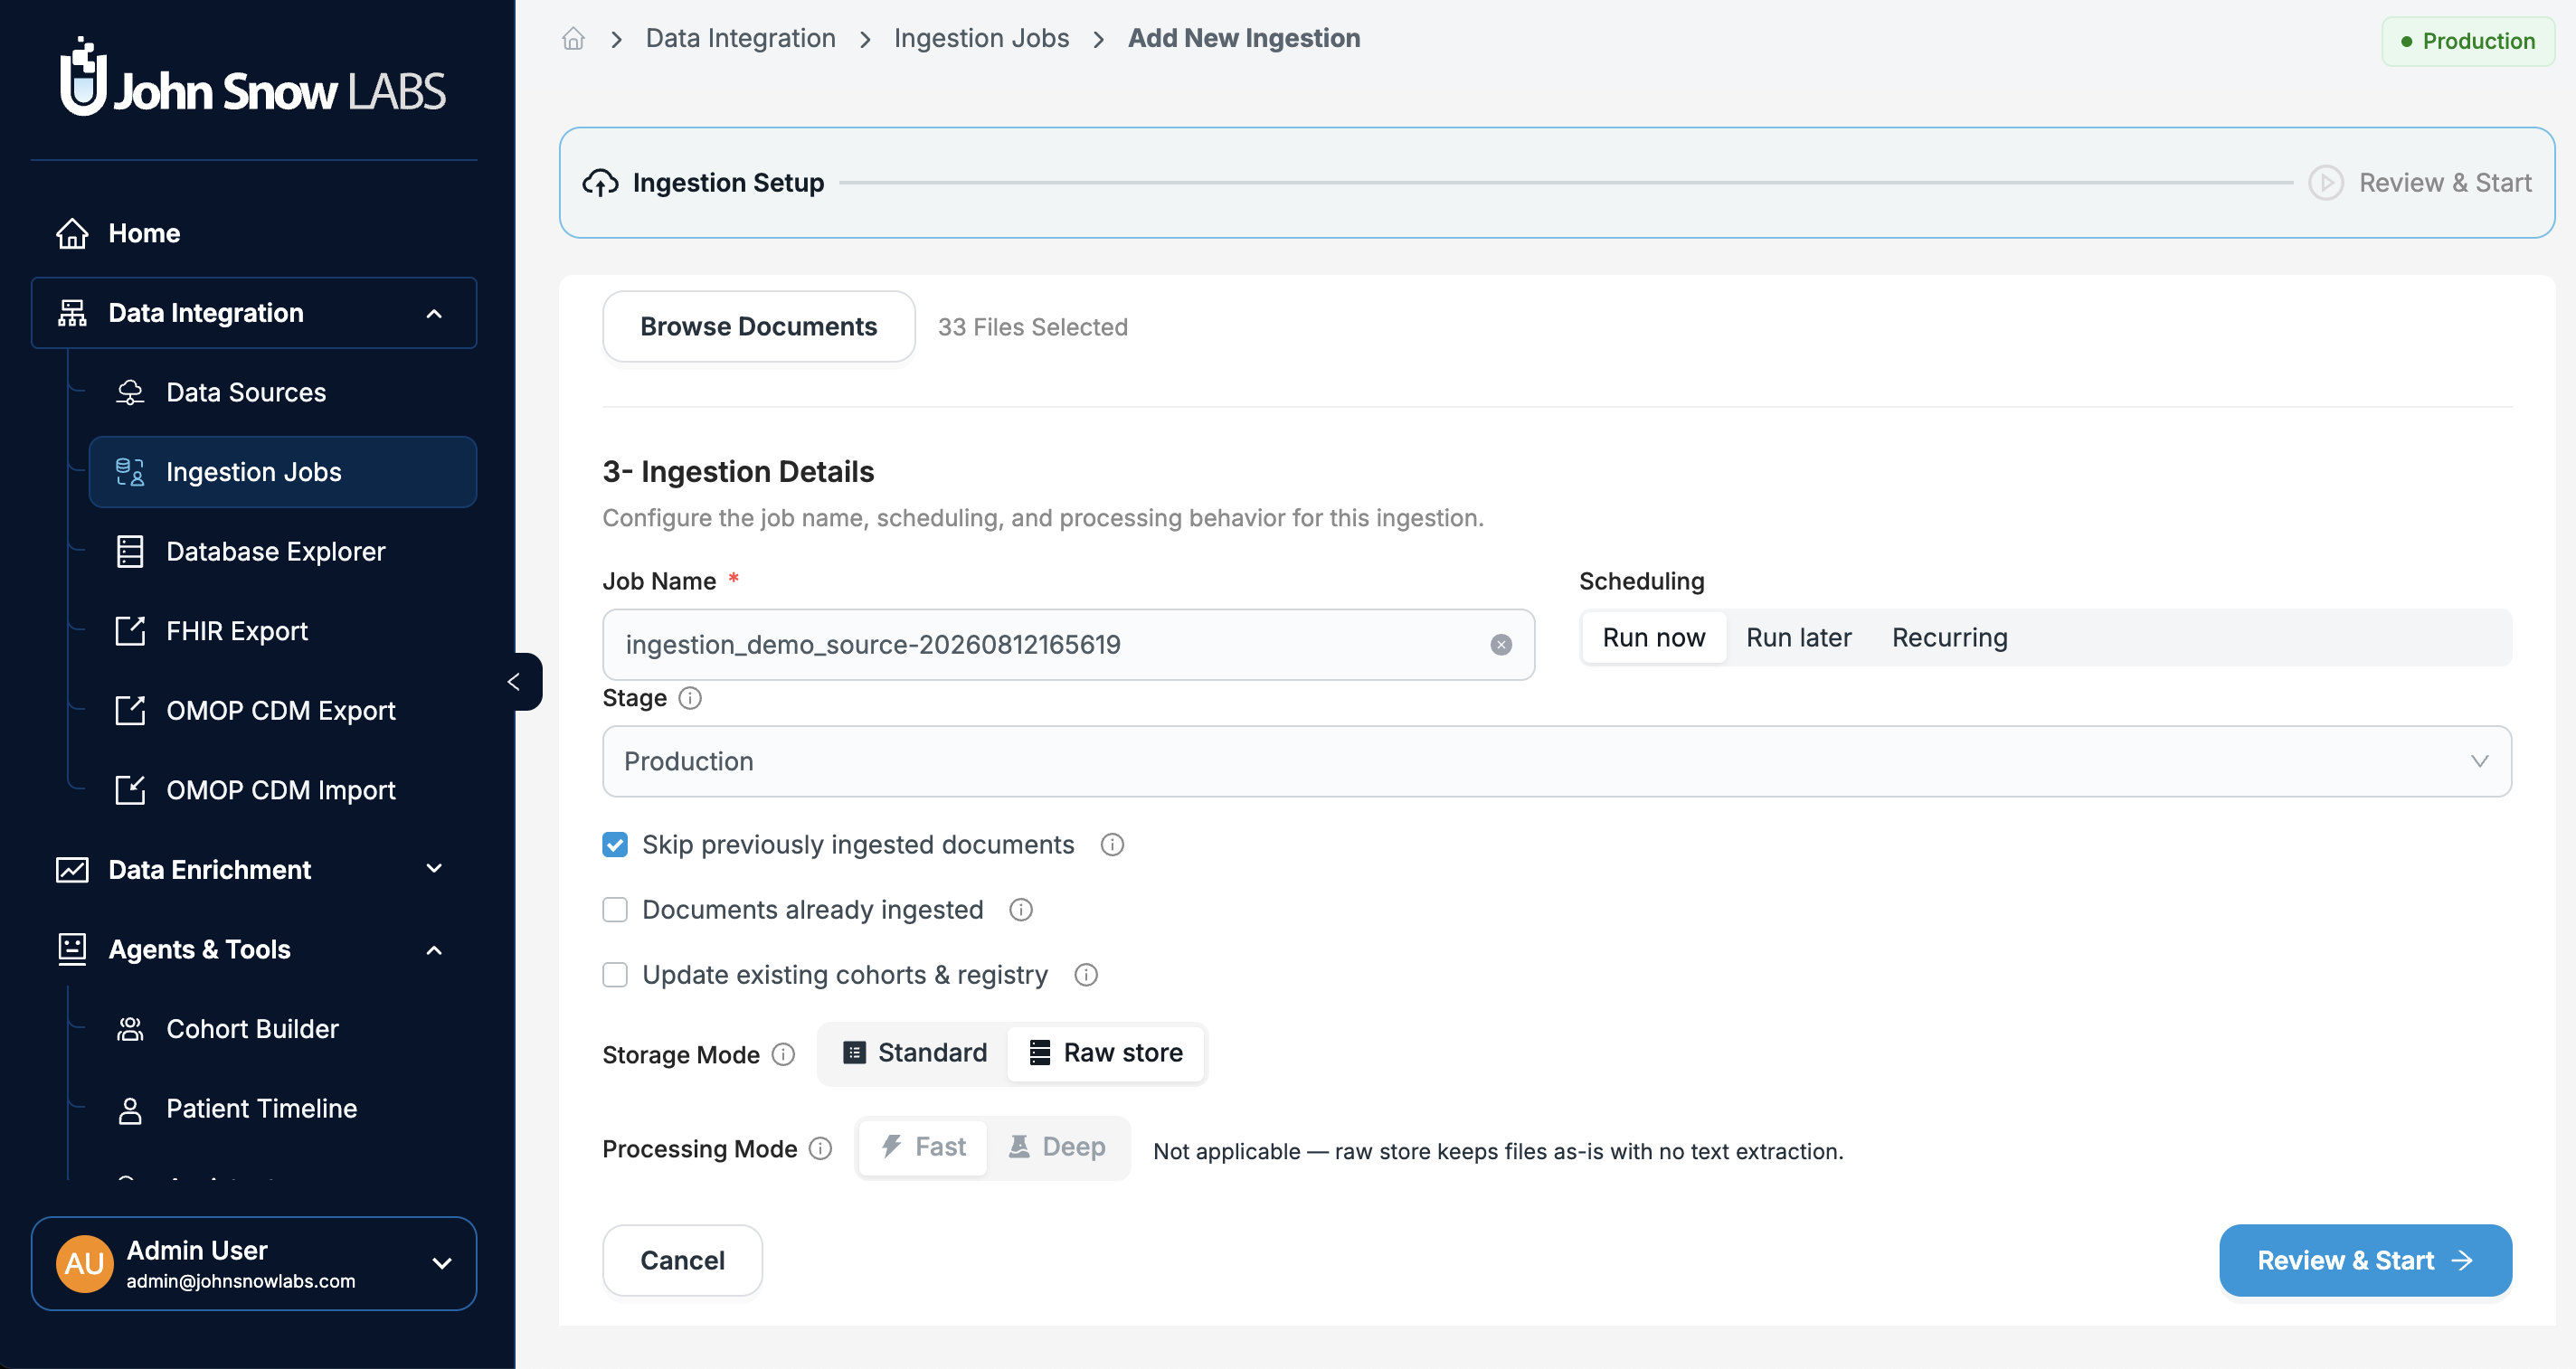Click the FHIR Export arrow icon

(x=130, y=631)
